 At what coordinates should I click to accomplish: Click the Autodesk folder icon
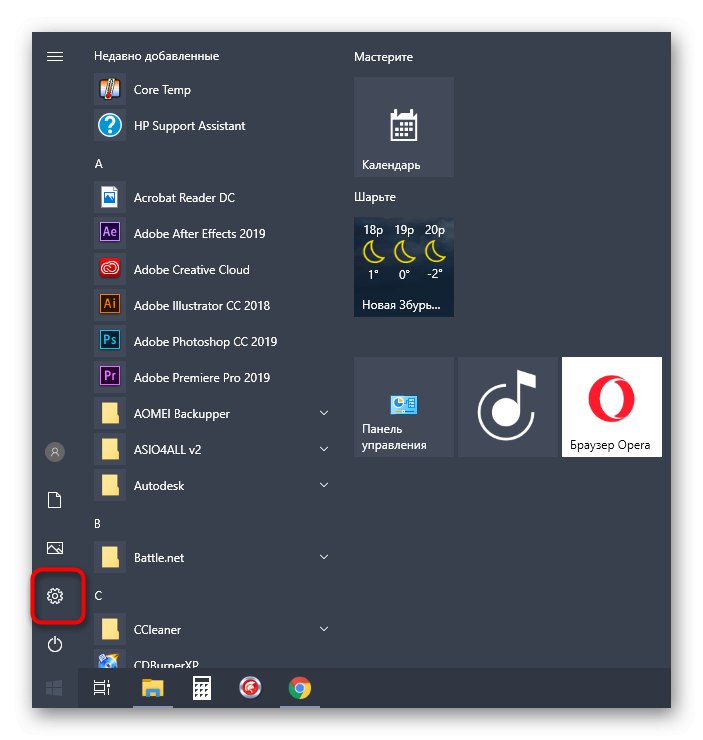coord(110,485)
